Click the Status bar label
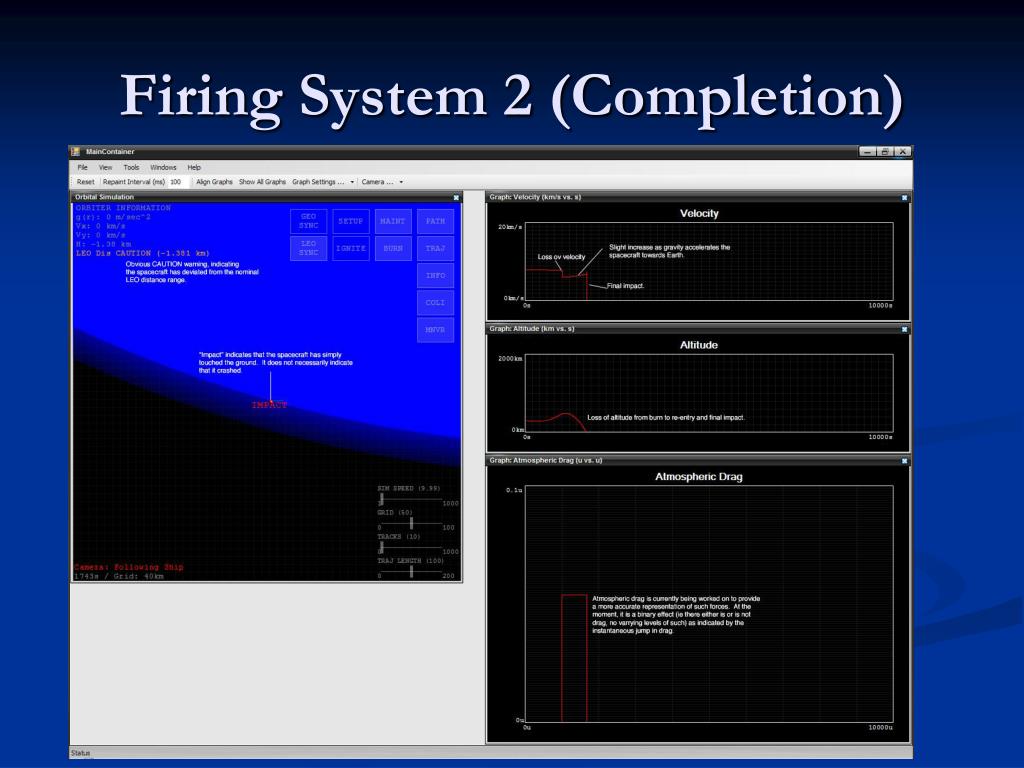1024x768 pixels. (80, 753)
